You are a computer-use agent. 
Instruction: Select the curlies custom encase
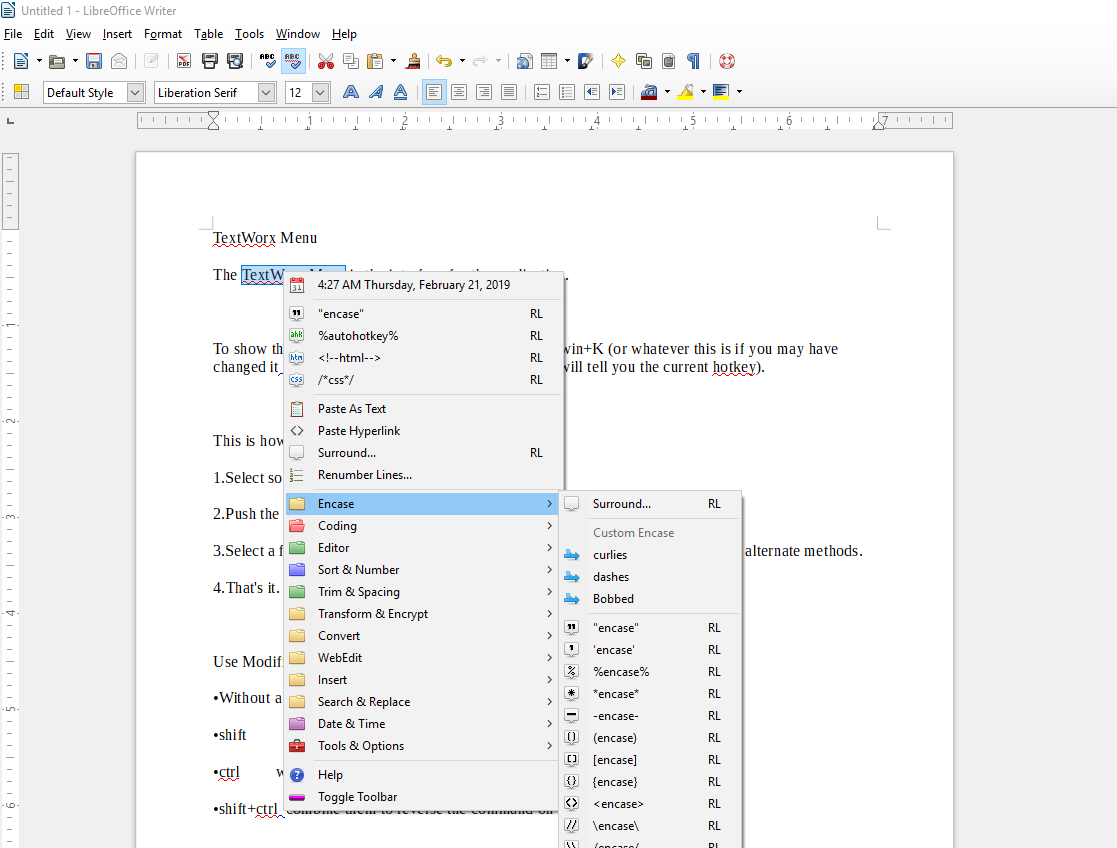(x=650, y=555)
